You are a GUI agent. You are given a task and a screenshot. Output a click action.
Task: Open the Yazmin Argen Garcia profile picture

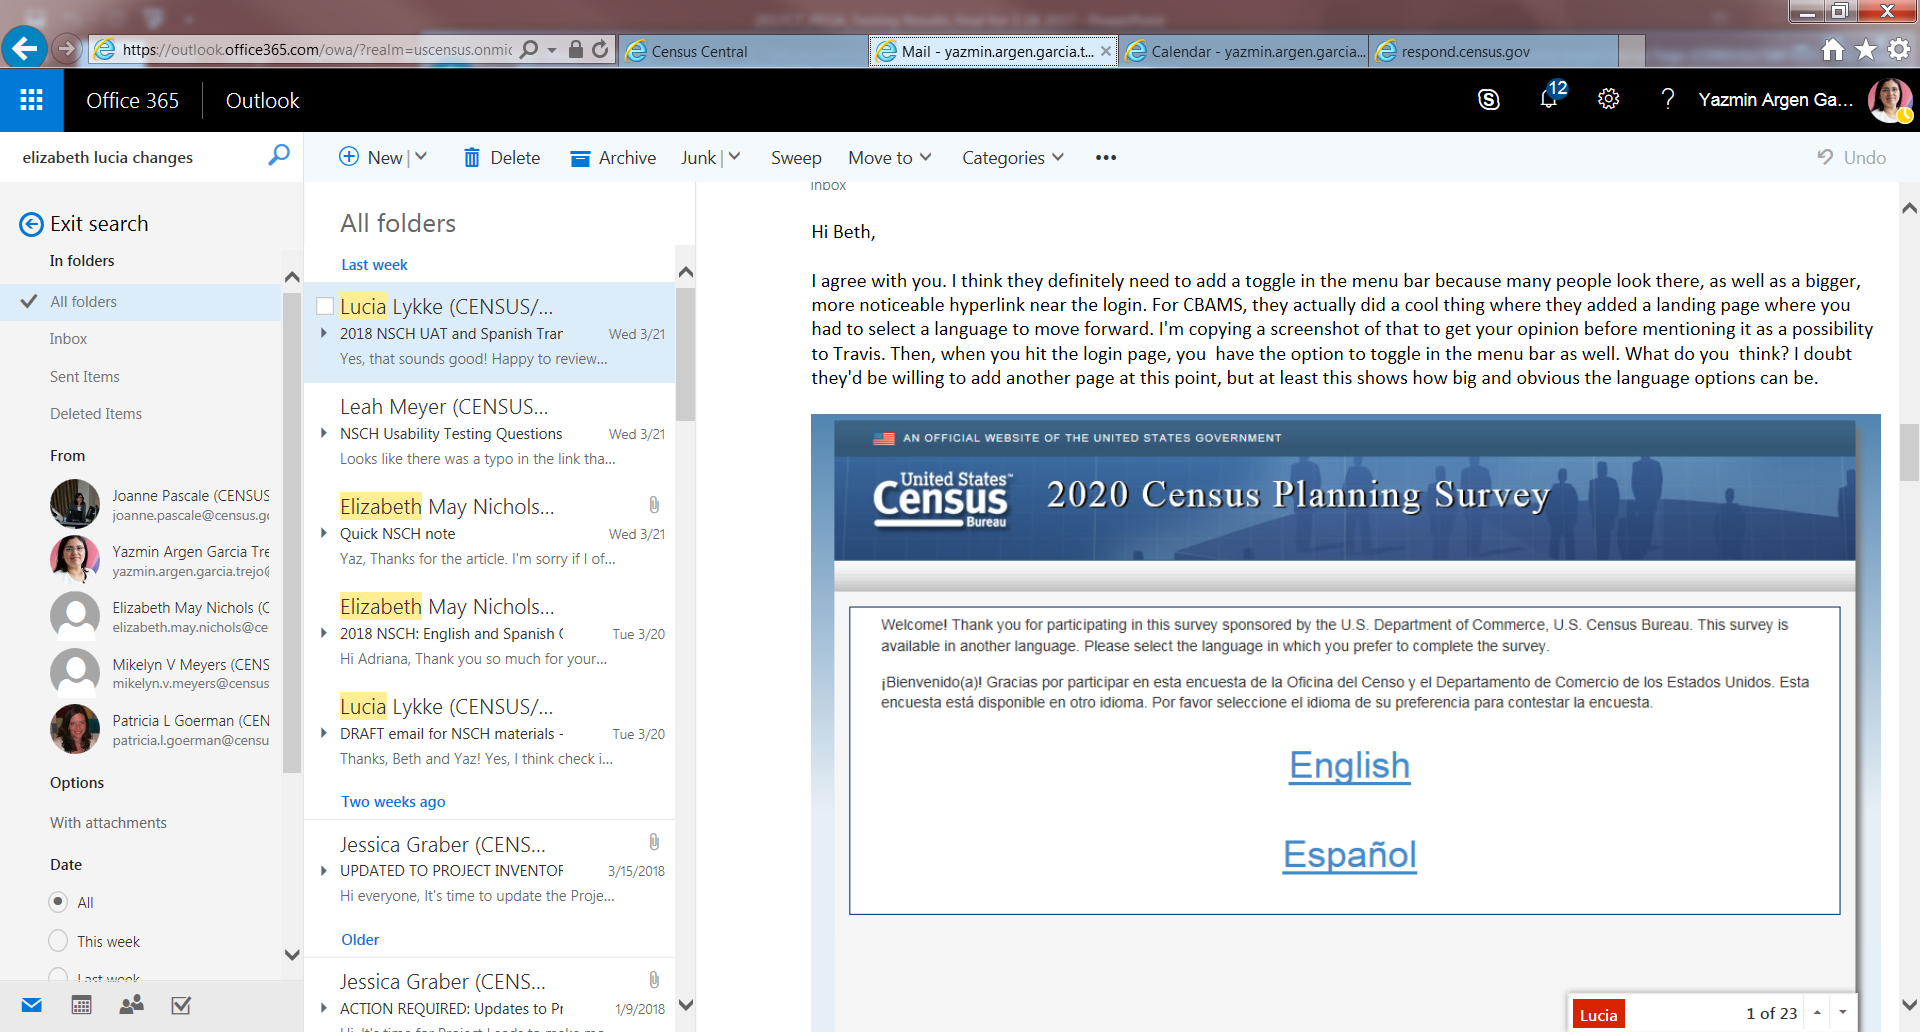1890,100
